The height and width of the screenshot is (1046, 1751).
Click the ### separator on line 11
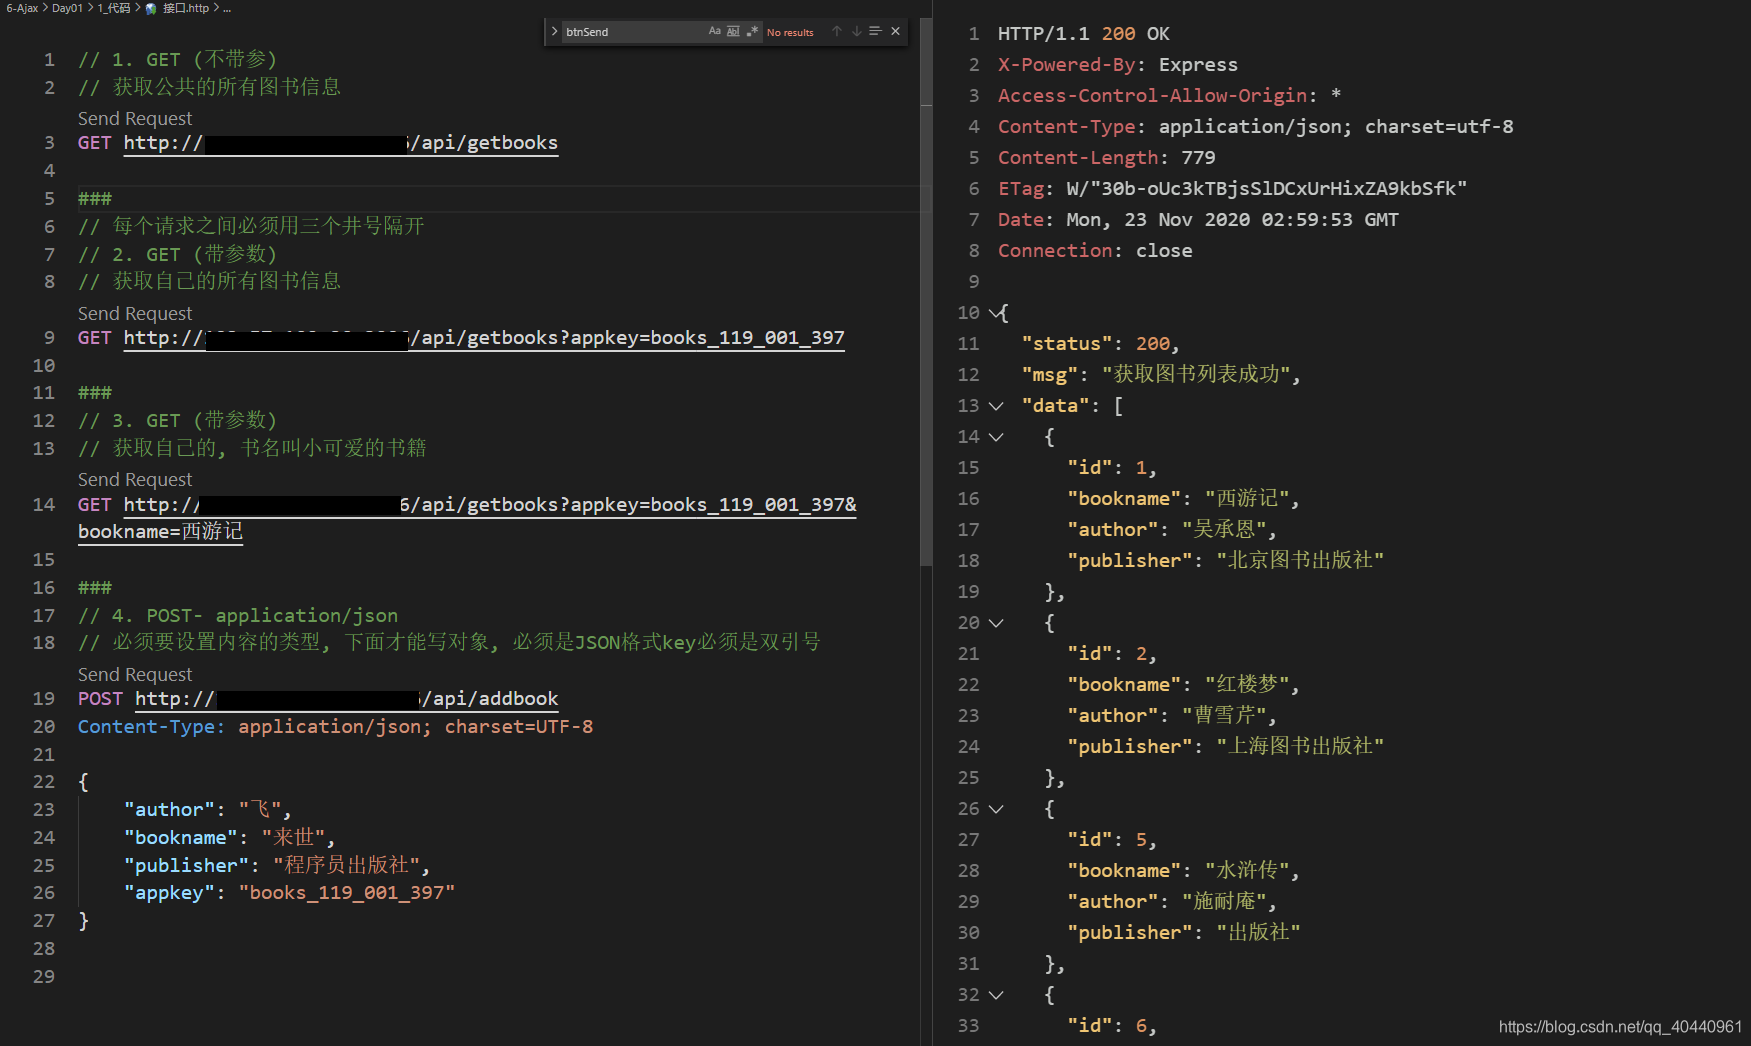[95, 393]
